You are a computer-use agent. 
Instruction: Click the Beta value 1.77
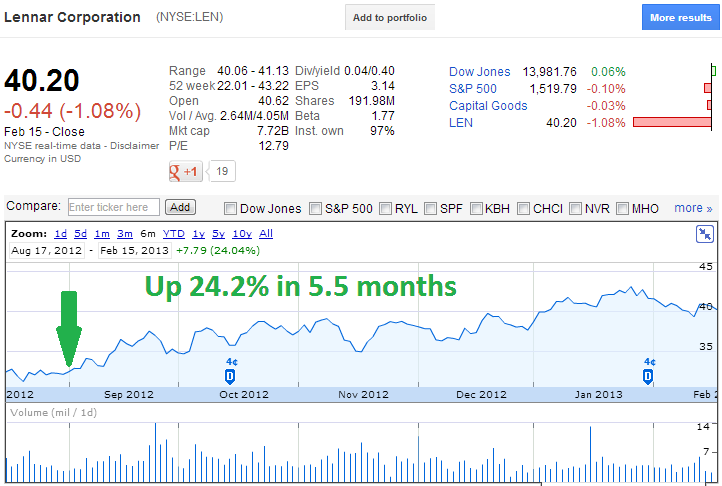point(383,116)
